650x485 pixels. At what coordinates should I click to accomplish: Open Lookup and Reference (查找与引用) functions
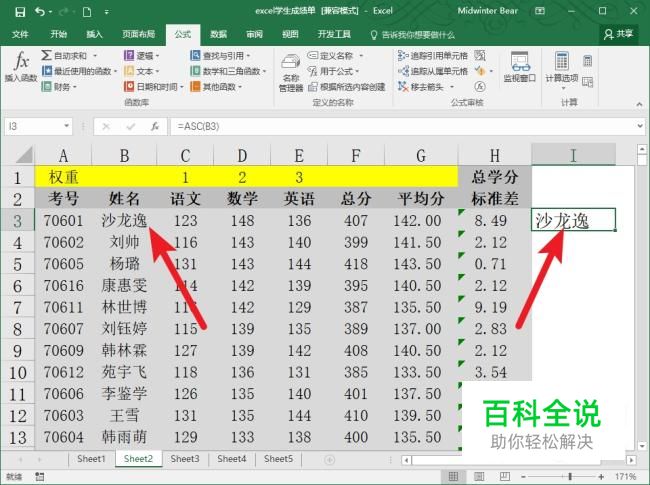pyautogui.click(x=220, y=56)
